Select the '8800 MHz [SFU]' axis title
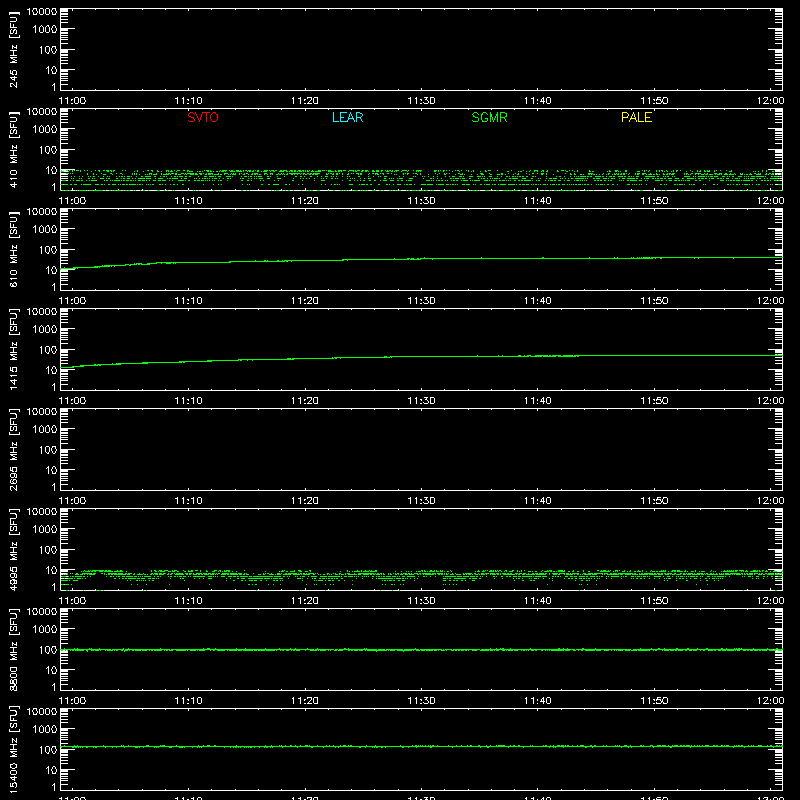This screenshot has height=800, width=800. [13, 649]
